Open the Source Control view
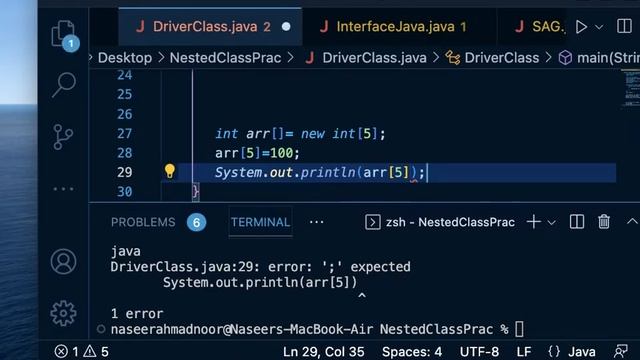640x360 pixels. click(x=63, y=137)
